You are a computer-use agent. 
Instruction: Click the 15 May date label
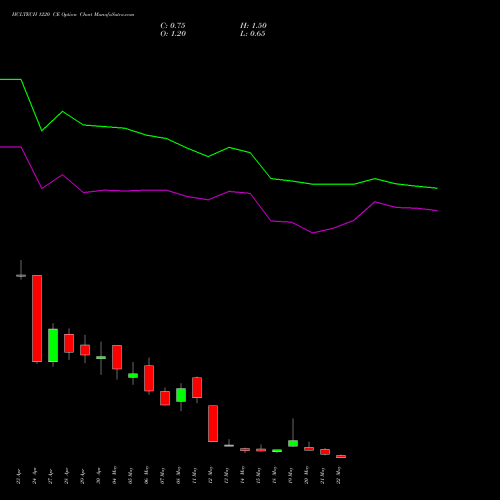click(259, 476)
